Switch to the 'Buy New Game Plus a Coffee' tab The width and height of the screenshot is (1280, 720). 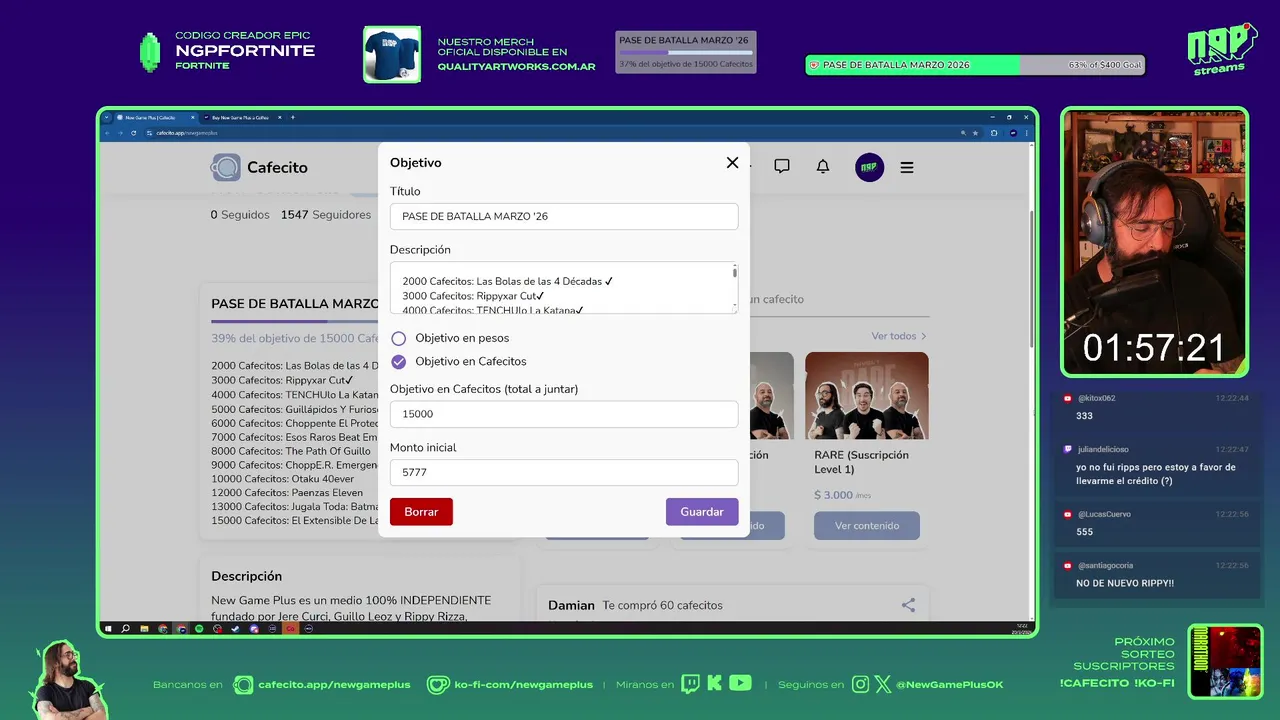coord(241,117)
